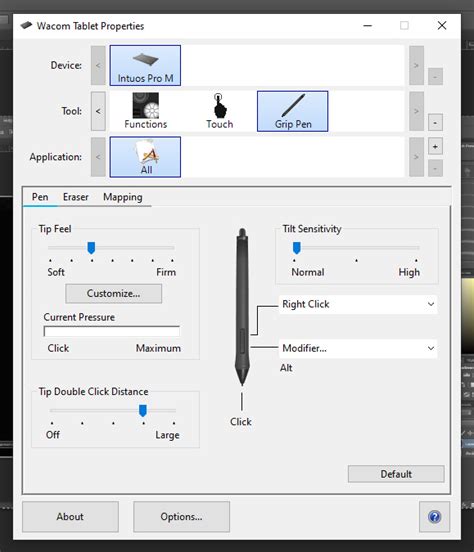Open the Modifier... button dropdown

[x=358, y=349]
